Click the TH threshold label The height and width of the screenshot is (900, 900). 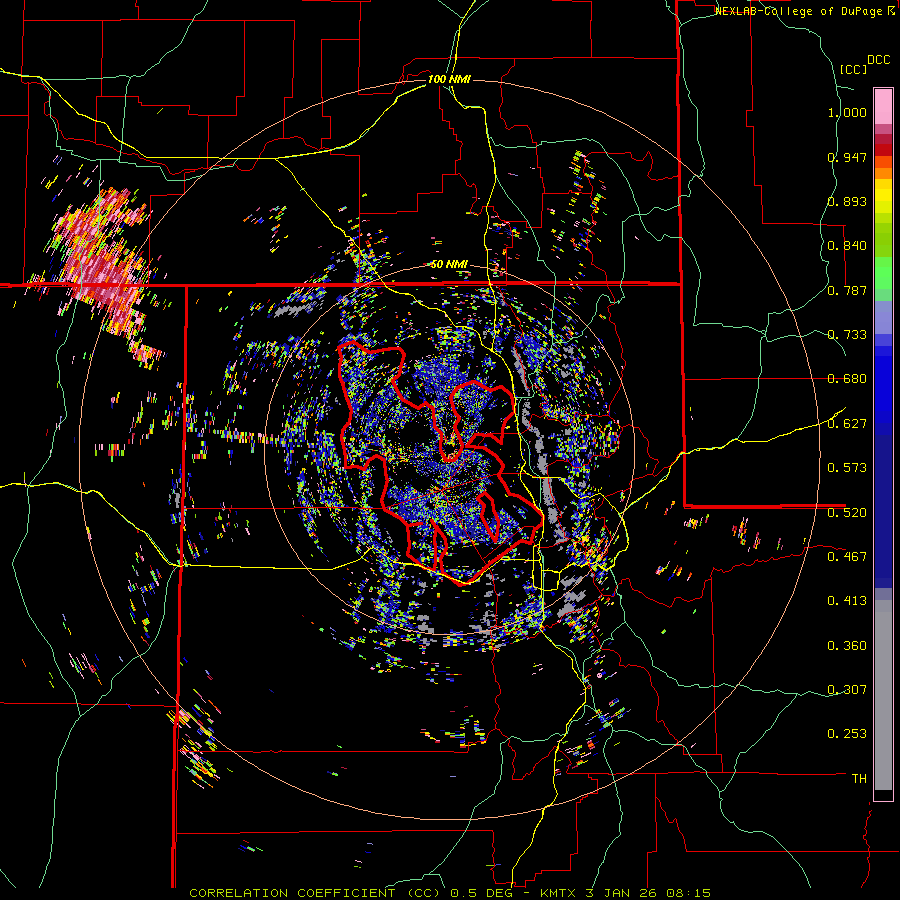(859, 779)
